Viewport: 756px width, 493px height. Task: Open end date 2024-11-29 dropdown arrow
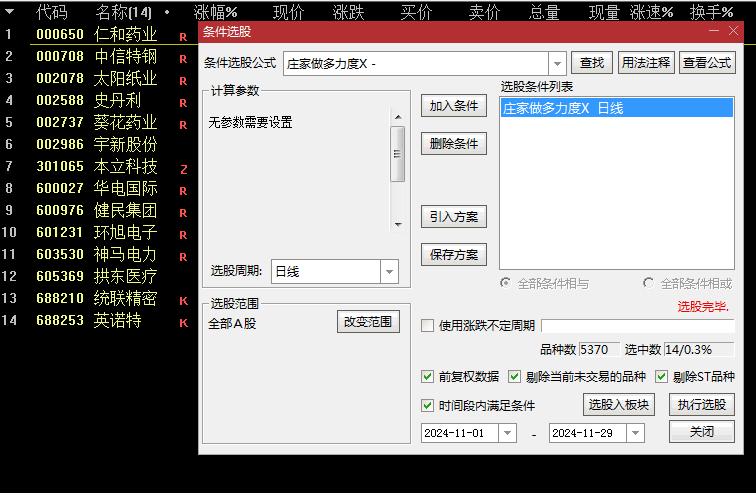click(635, 433)
